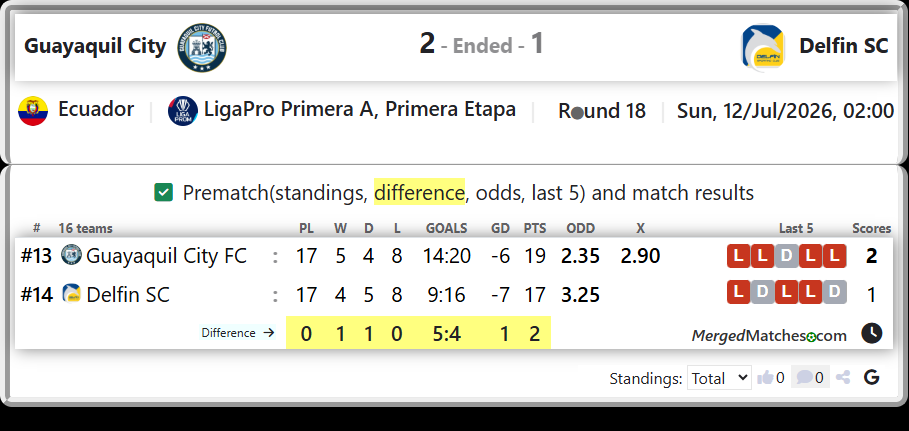This screenshot has height=431, width=909.
Task: Click the thumbs-up like icon
Action: (765, 378)
